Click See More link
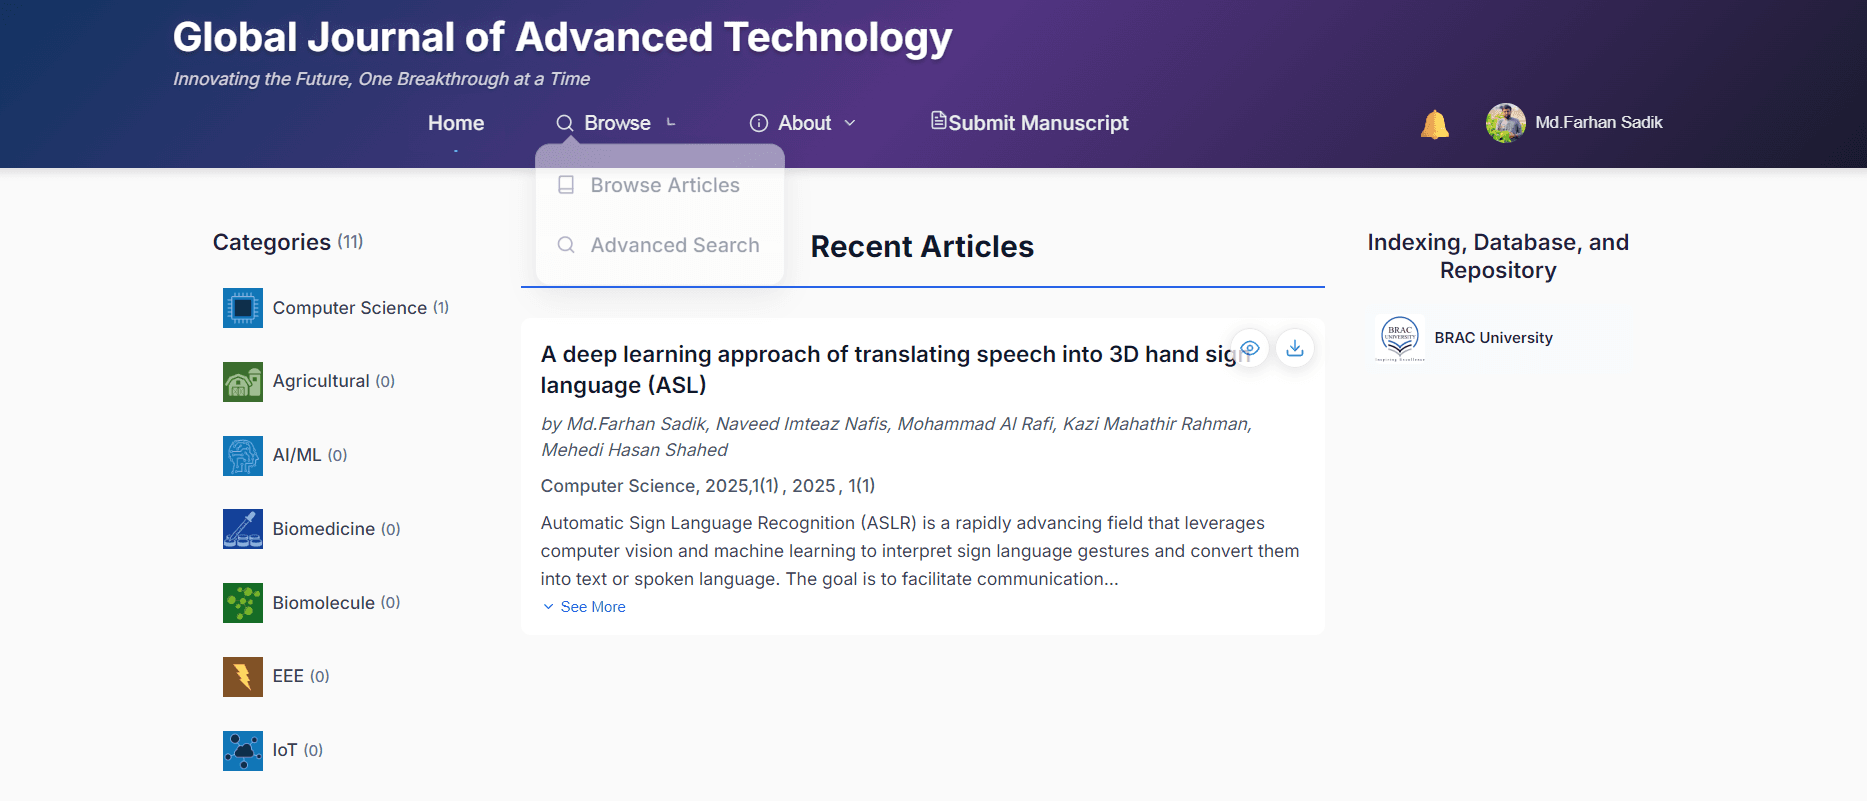Viewport: 1867px width, 801px height. pyautogui.click(x=593, y=607)
